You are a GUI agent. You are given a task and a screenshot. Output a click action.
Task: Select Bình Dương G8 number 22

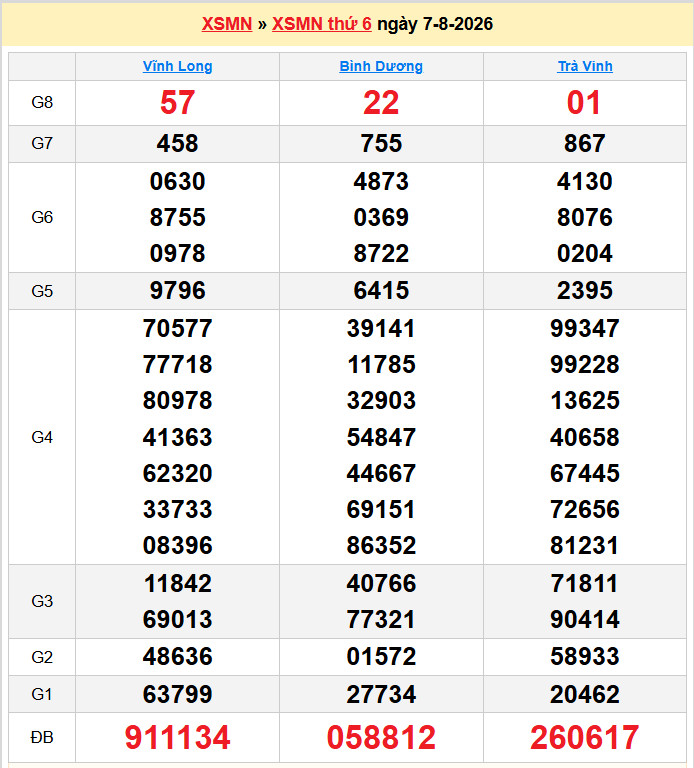(x=381, y=103)
